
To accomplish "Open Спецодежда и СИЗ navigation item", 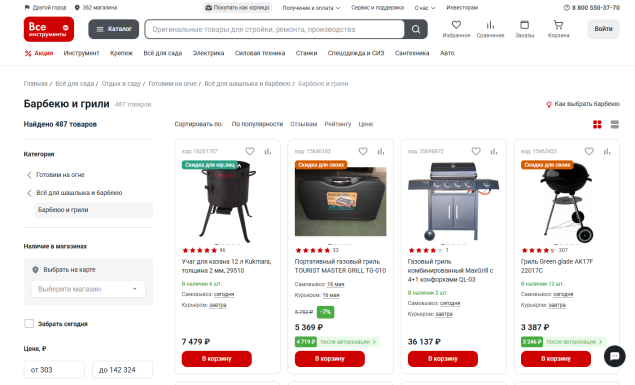I will tap(356, 53).
